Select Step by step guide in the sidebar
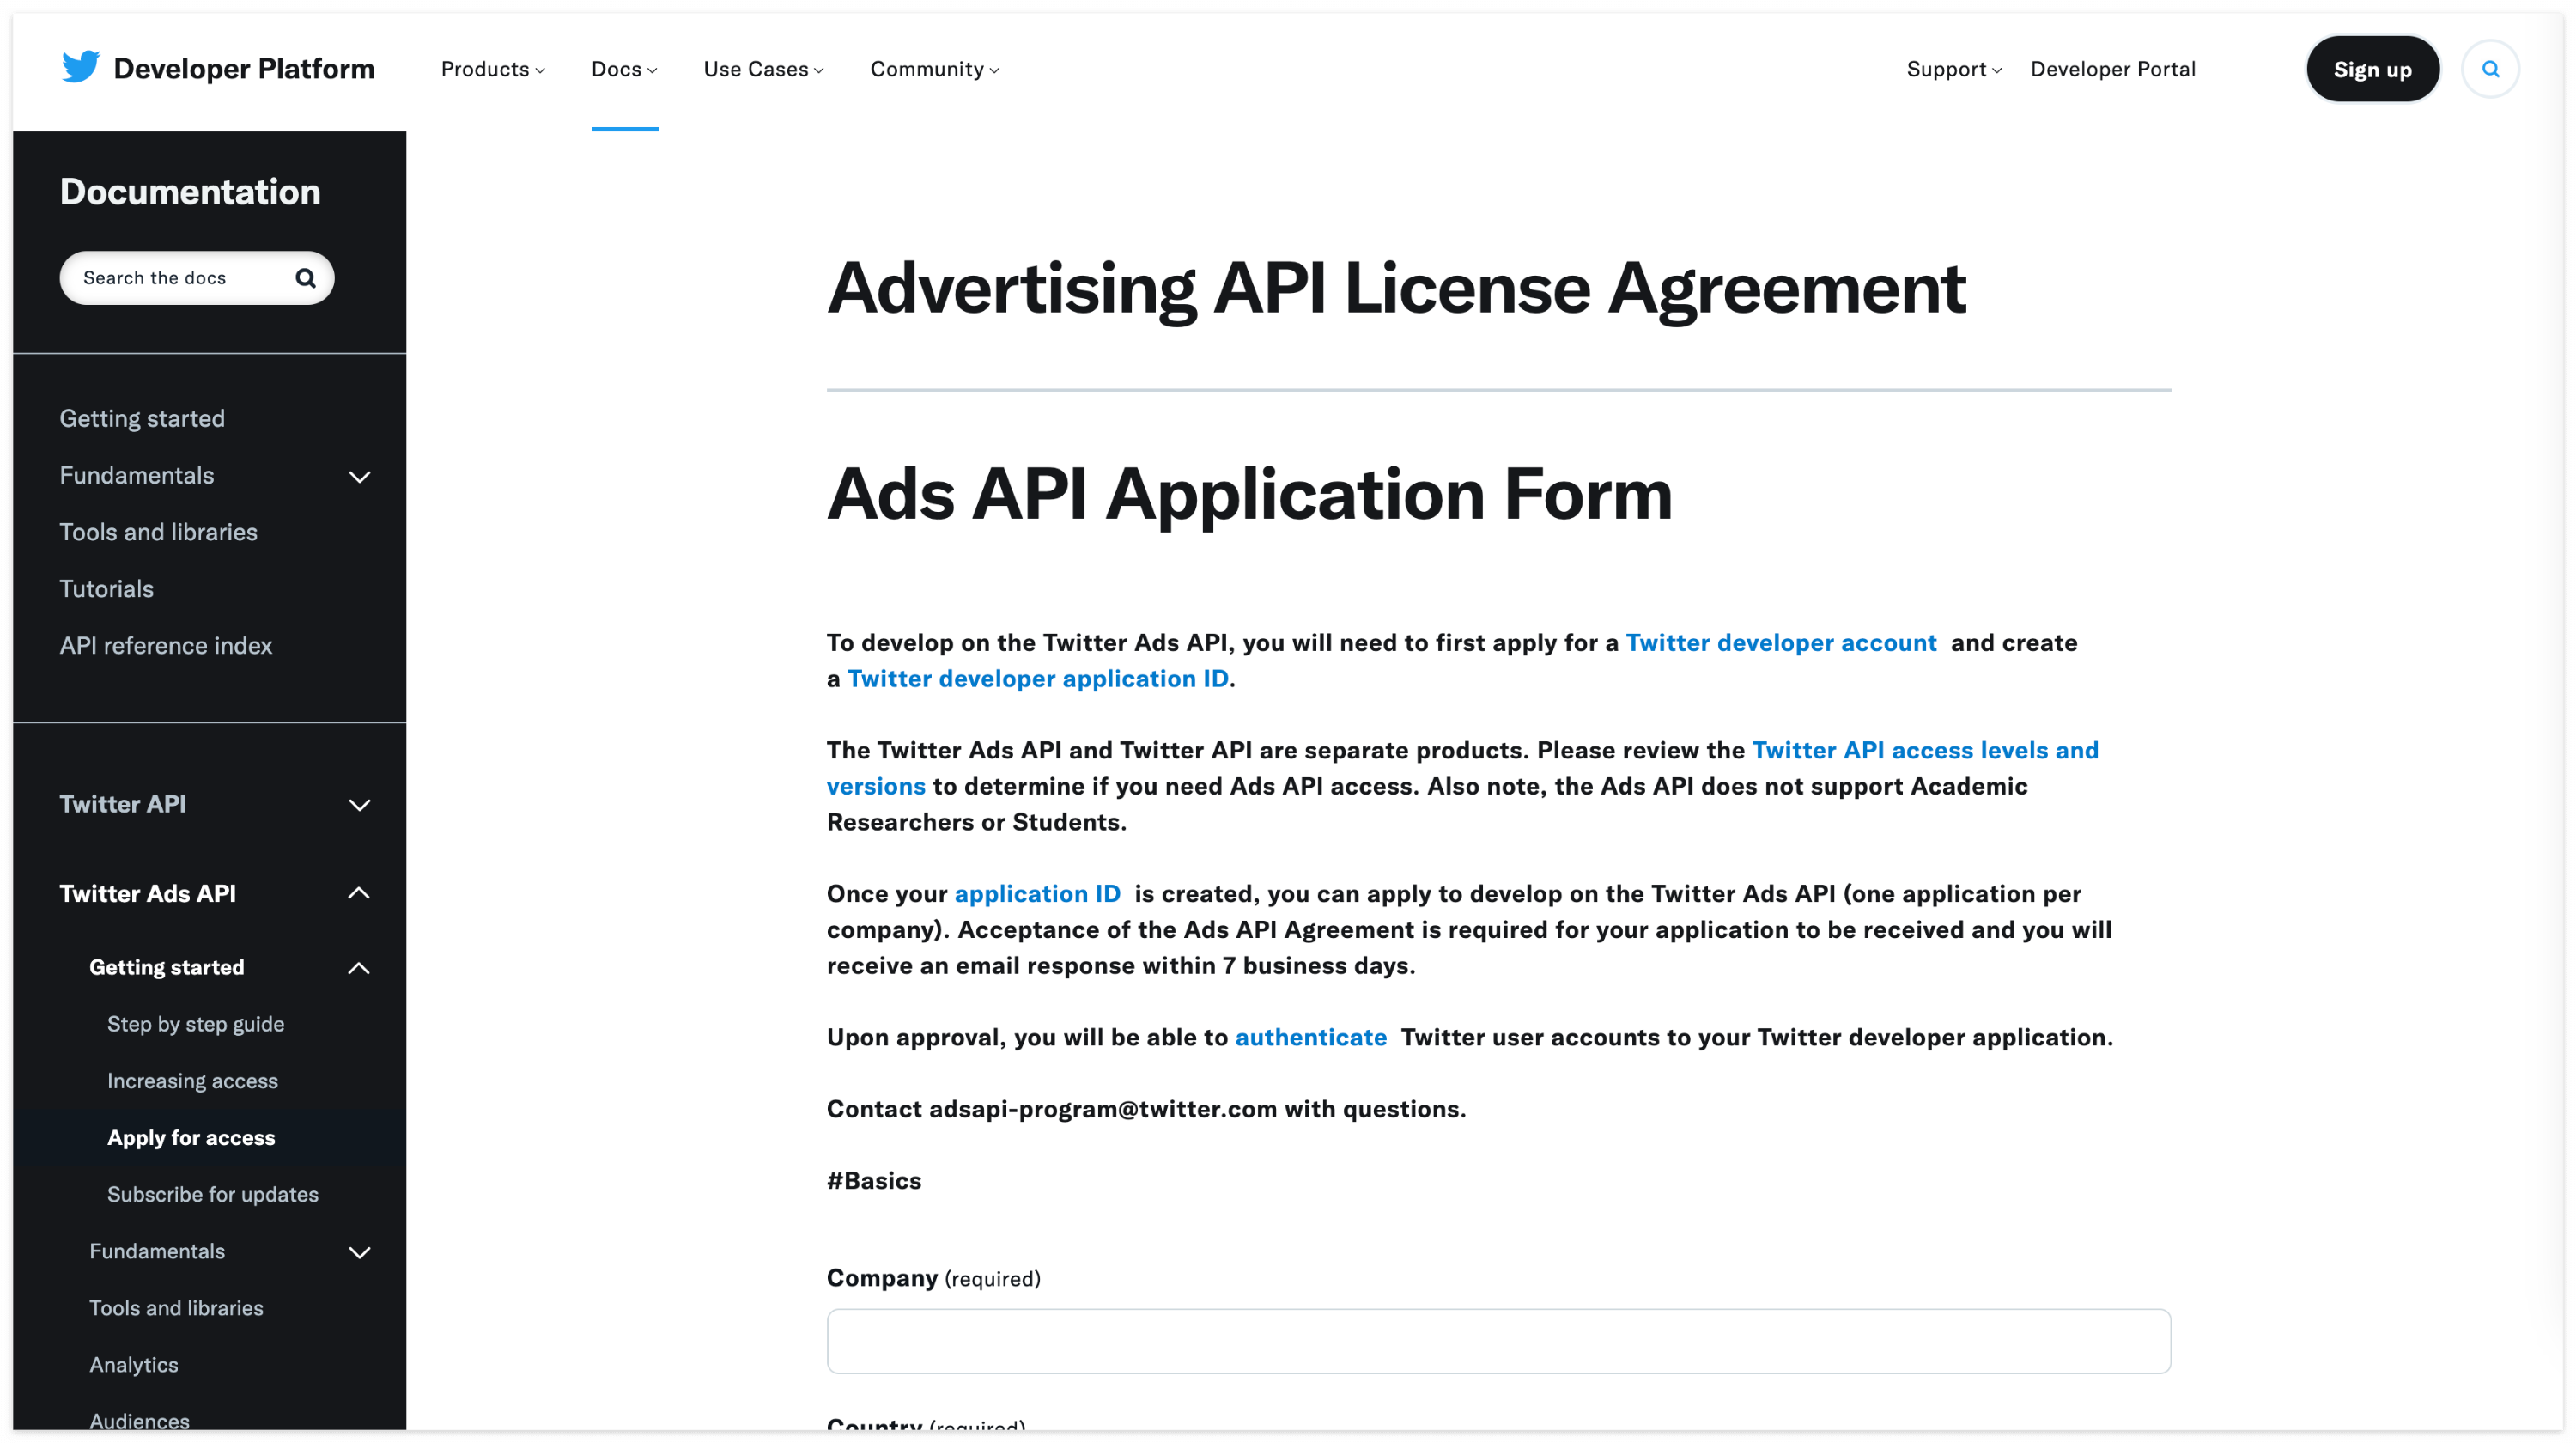 coord(195,1024)
